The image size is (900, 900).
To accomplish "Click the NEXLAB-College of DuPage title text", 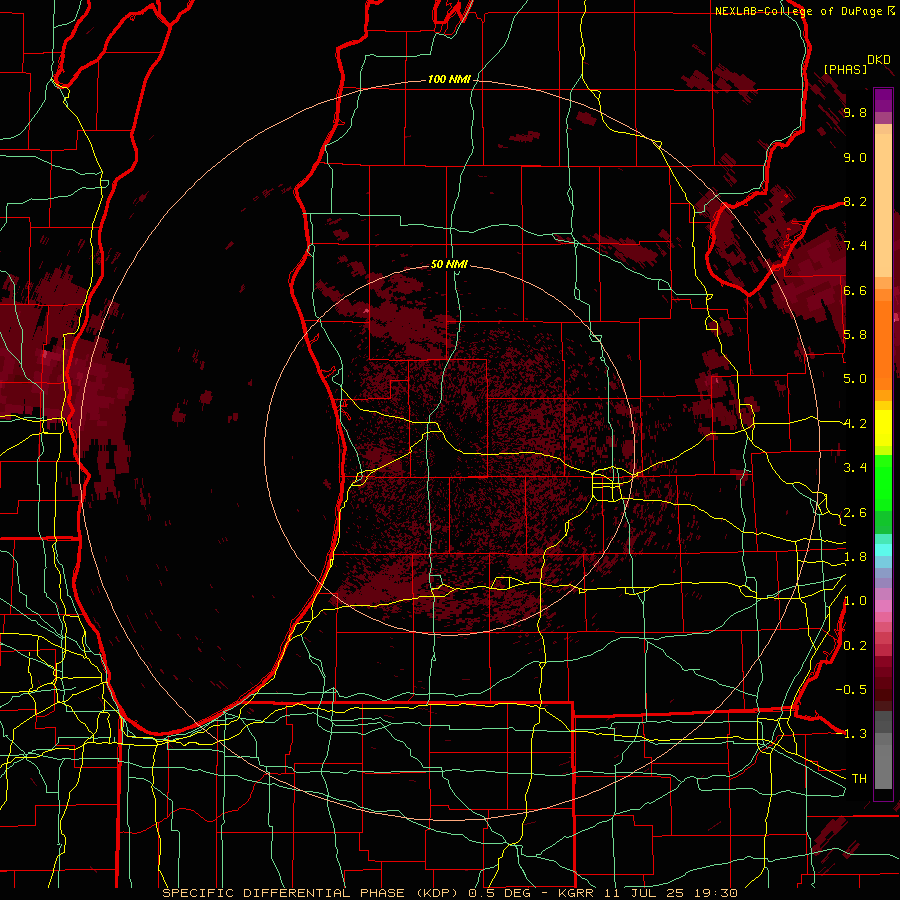I will (798, 11).
